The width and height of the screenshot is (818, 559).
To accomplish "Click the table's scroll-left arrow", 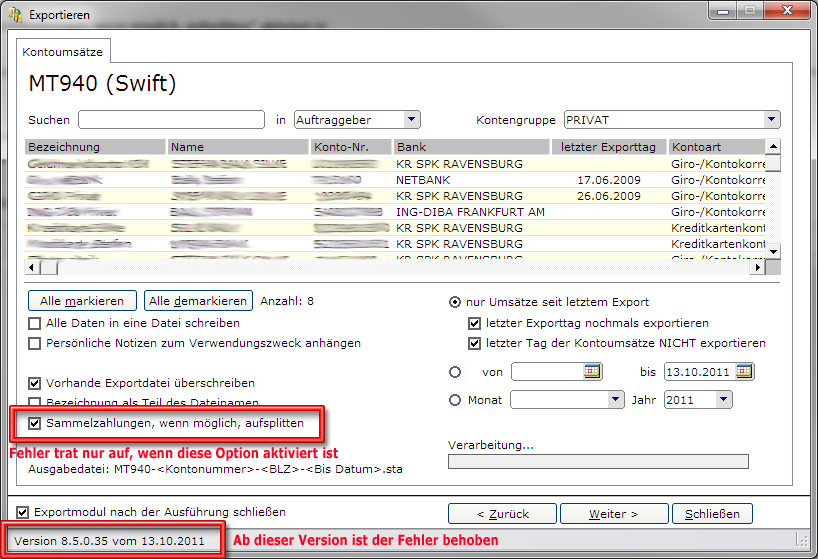I will click(x=32, y=268).
